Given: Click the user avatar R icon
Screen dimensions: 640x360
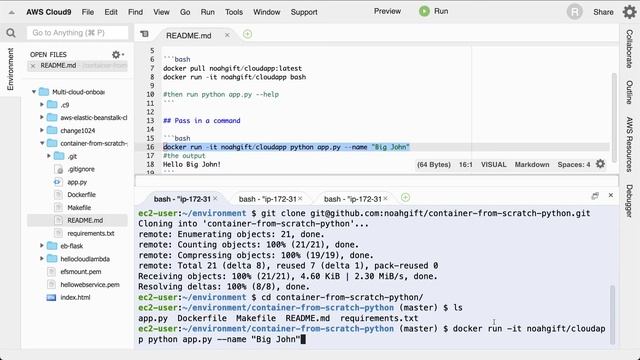Looking at the screenshot, I should tap(574, 12).
